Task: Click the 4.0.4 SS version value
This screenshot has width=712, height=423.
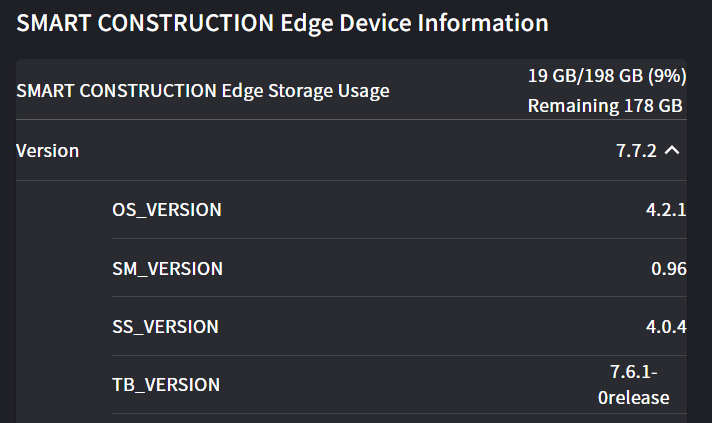Action: click(x=666, y=327)
